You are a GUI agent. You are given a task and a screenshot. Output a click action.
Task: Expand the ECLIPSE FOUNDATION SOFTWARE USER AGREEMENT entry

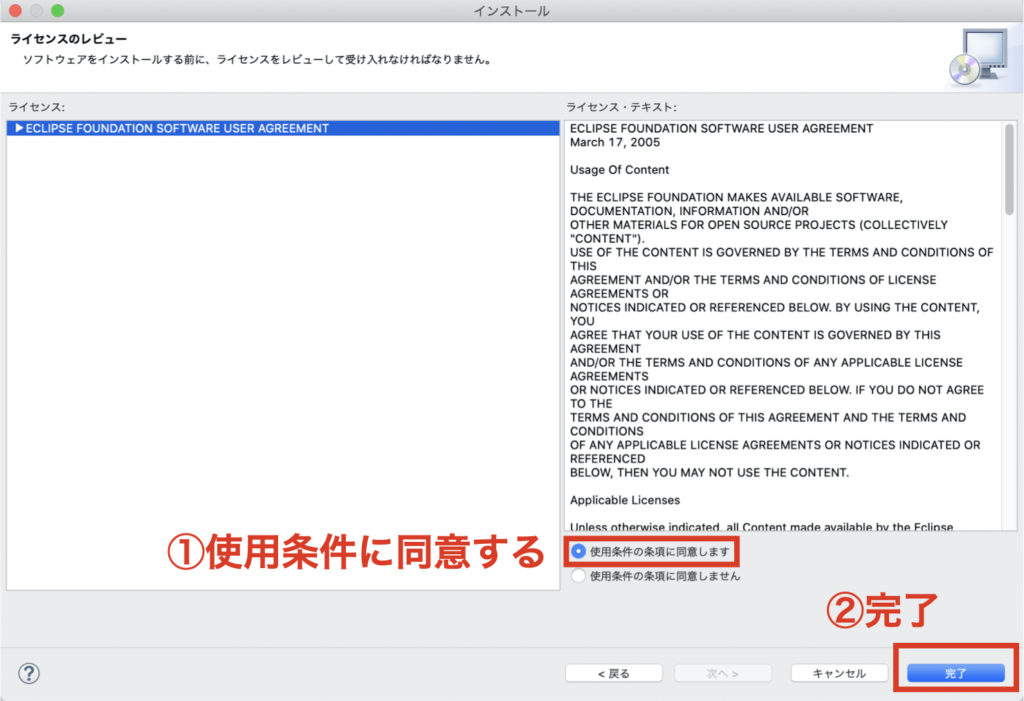coord(20,128)
